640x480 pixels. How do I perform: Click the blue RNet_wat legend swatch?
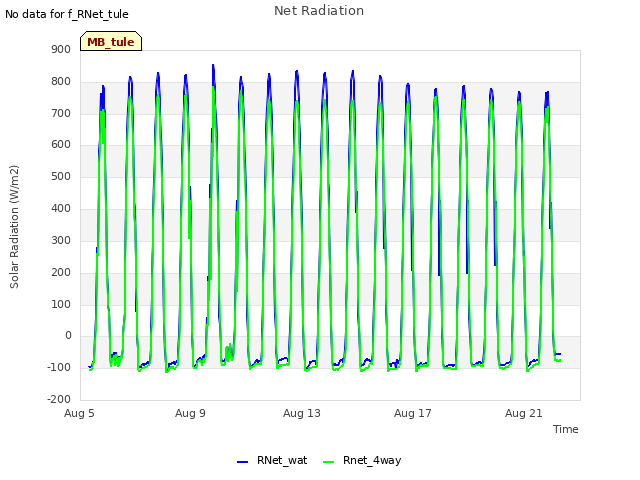(242, 462)
